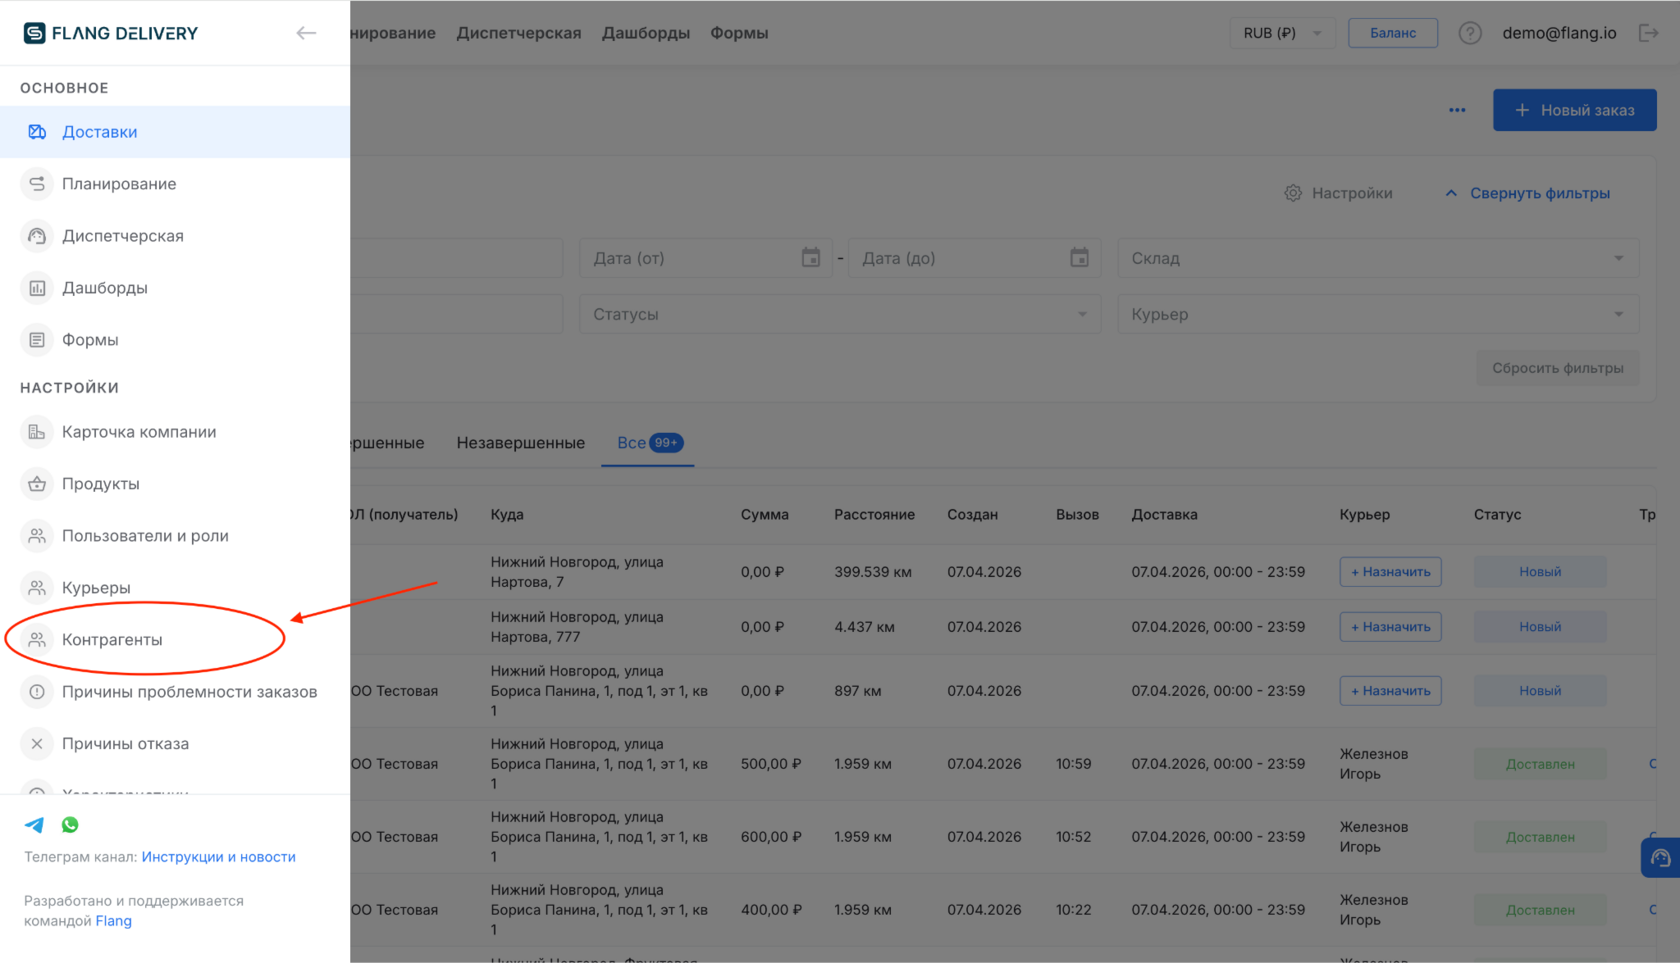Click the Планирование route icon
Image resolution: width=1680 pixels, height=963 pixels.
click(x=37, y=184)
